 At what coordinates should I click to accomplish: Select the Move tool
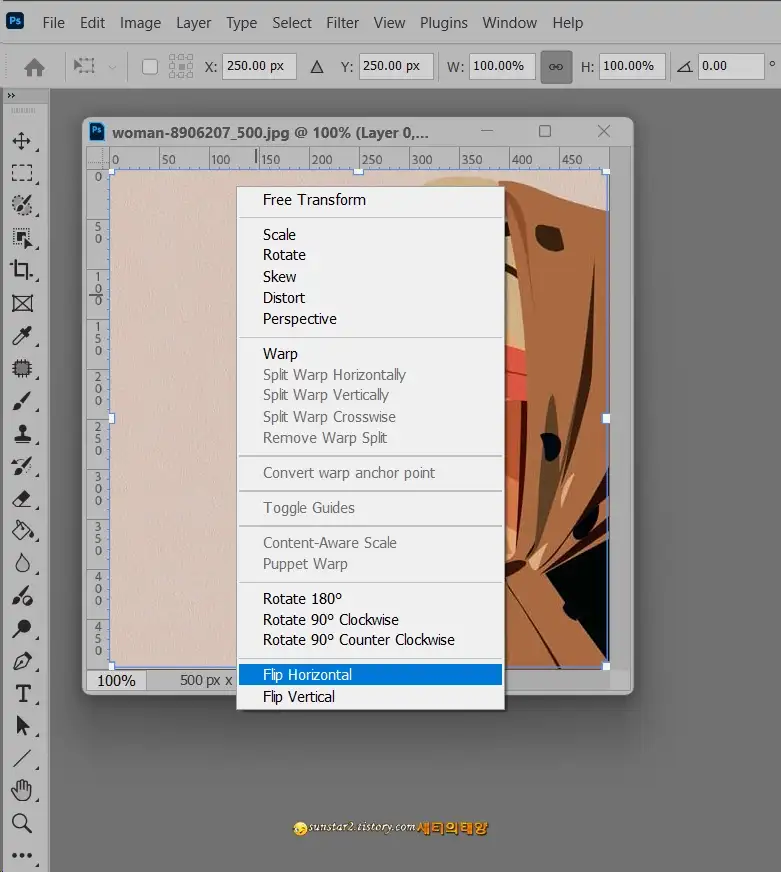click(x=22, y=141)
